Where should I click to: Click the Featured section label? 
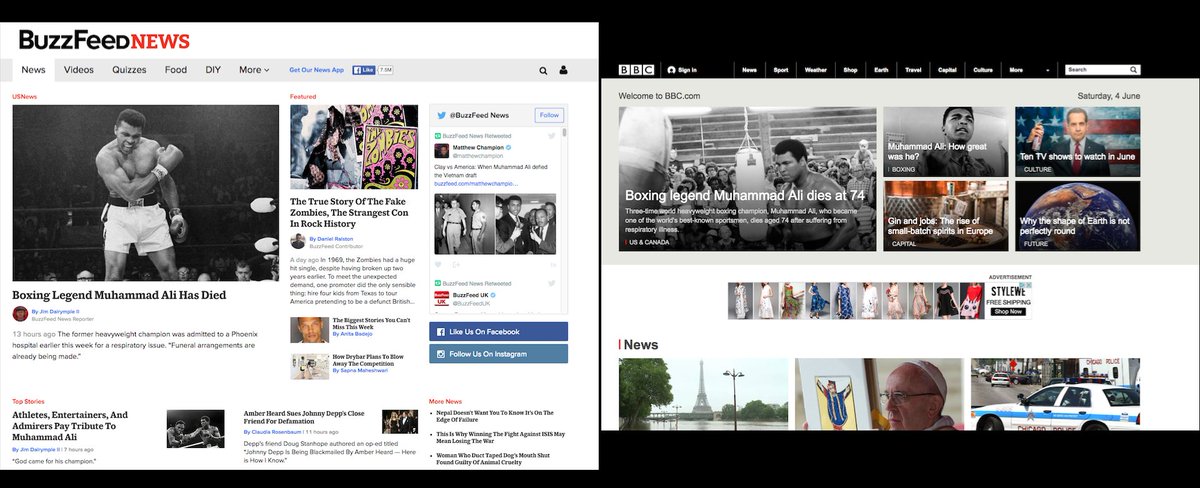coord(303,97)
